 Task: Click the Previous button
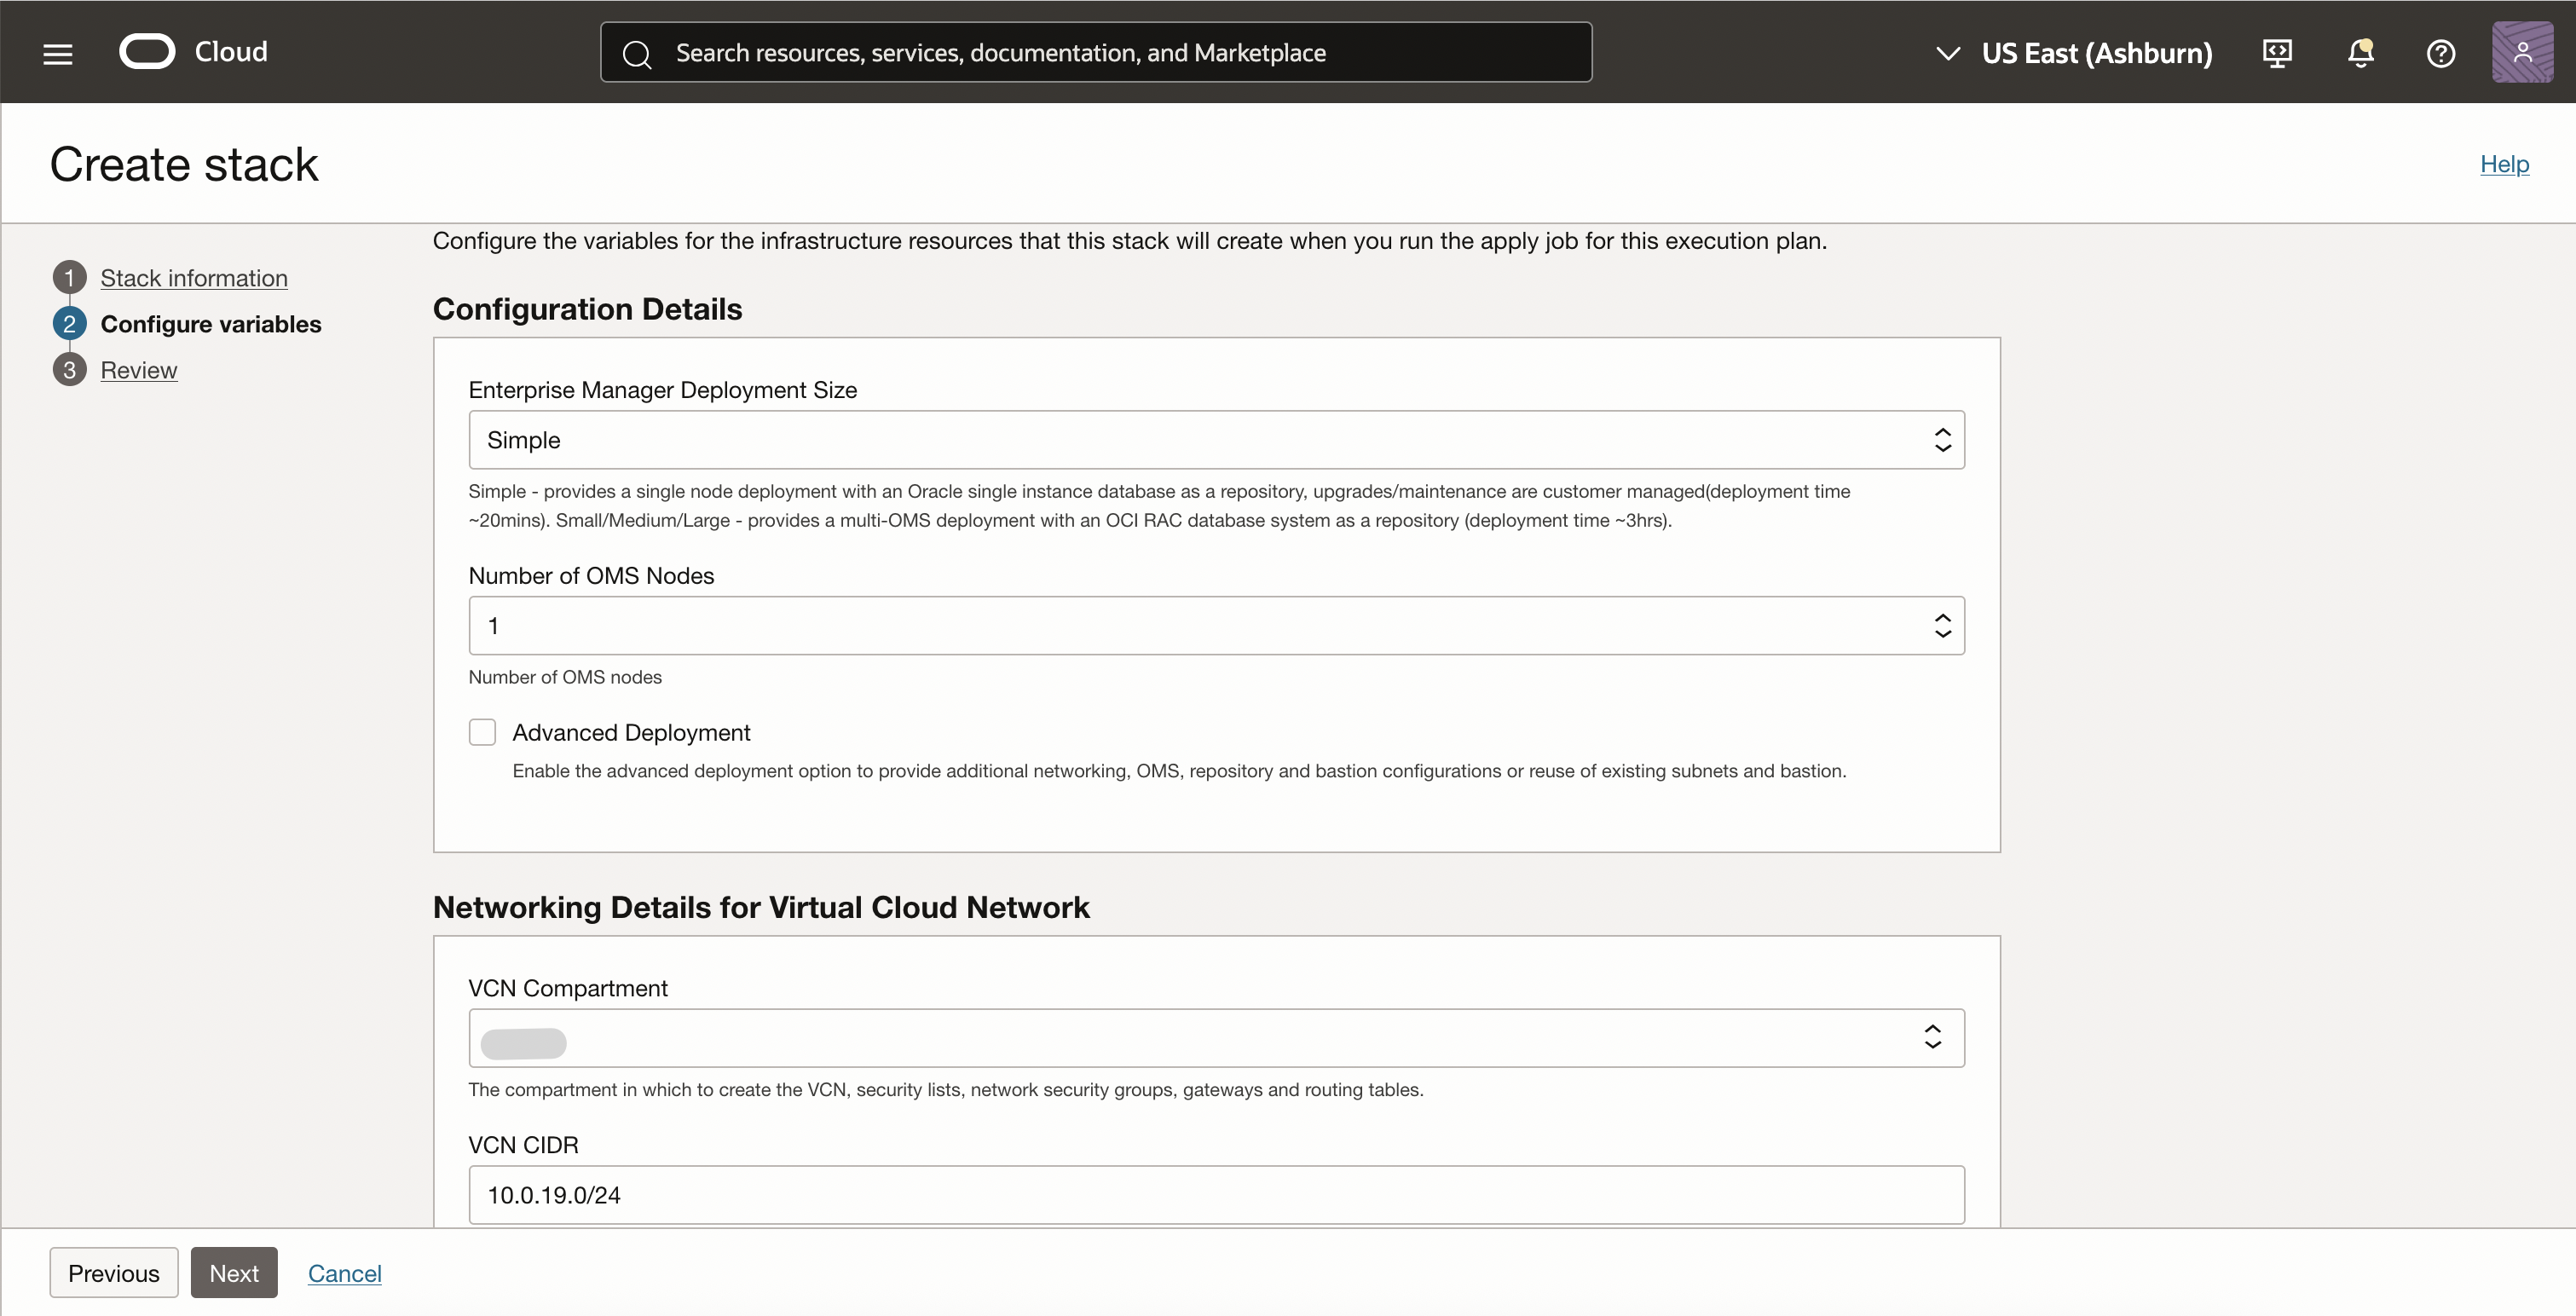click(114, 1272)
